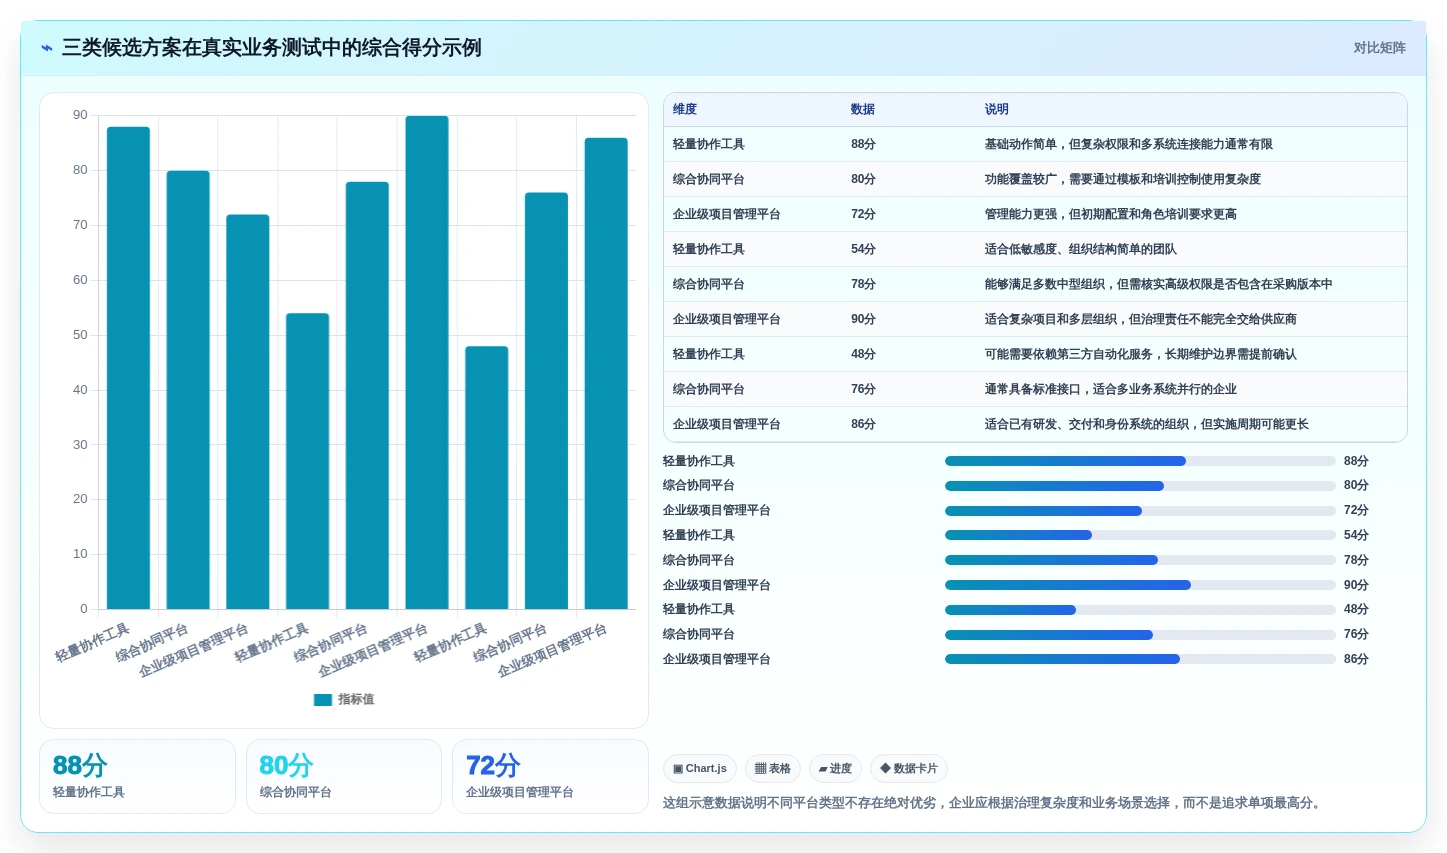Open the 88分 轻量协作工具 summary card

click(x=137, y=777)
